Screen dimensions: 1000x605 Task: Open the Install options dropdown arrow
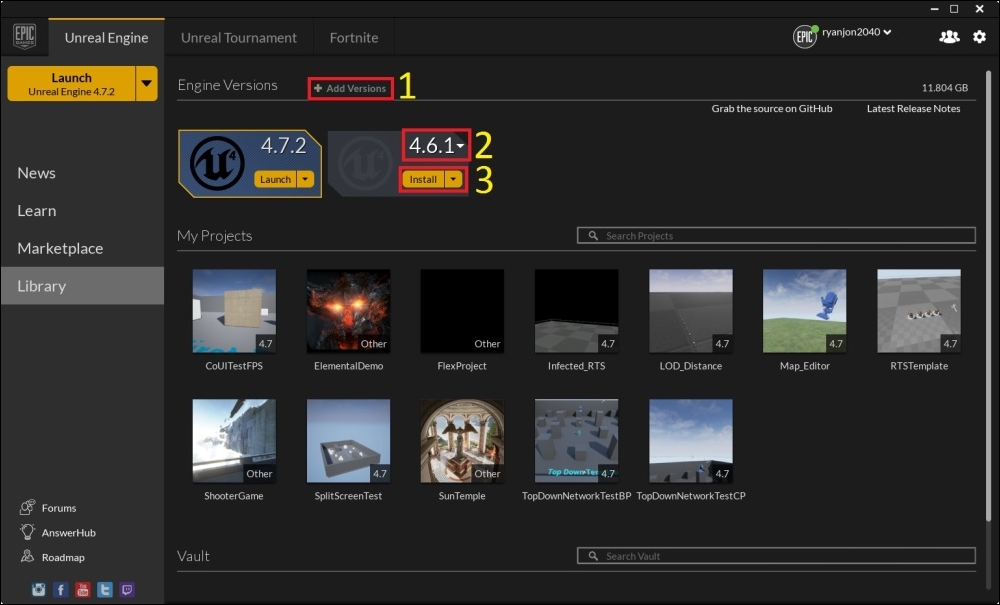[453, 179]
